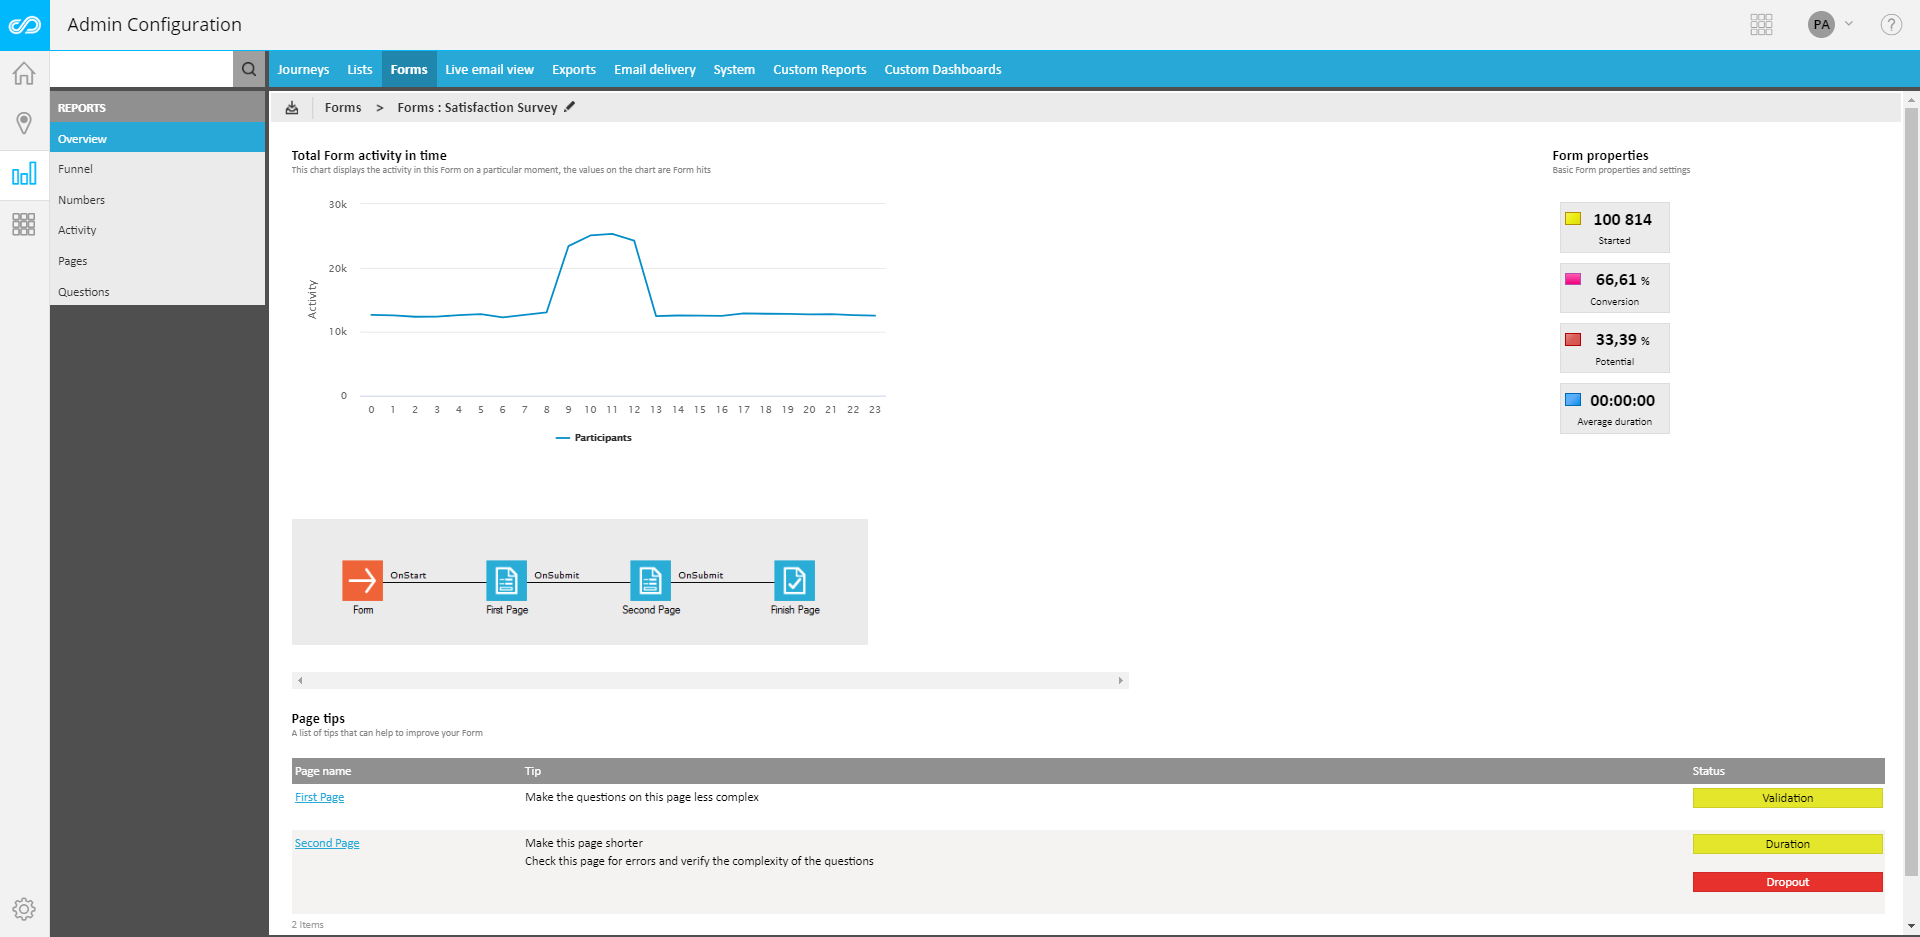The image size is (1920, 937).
Task: Open the Live email view tab
Action: (x=489, y=70)
